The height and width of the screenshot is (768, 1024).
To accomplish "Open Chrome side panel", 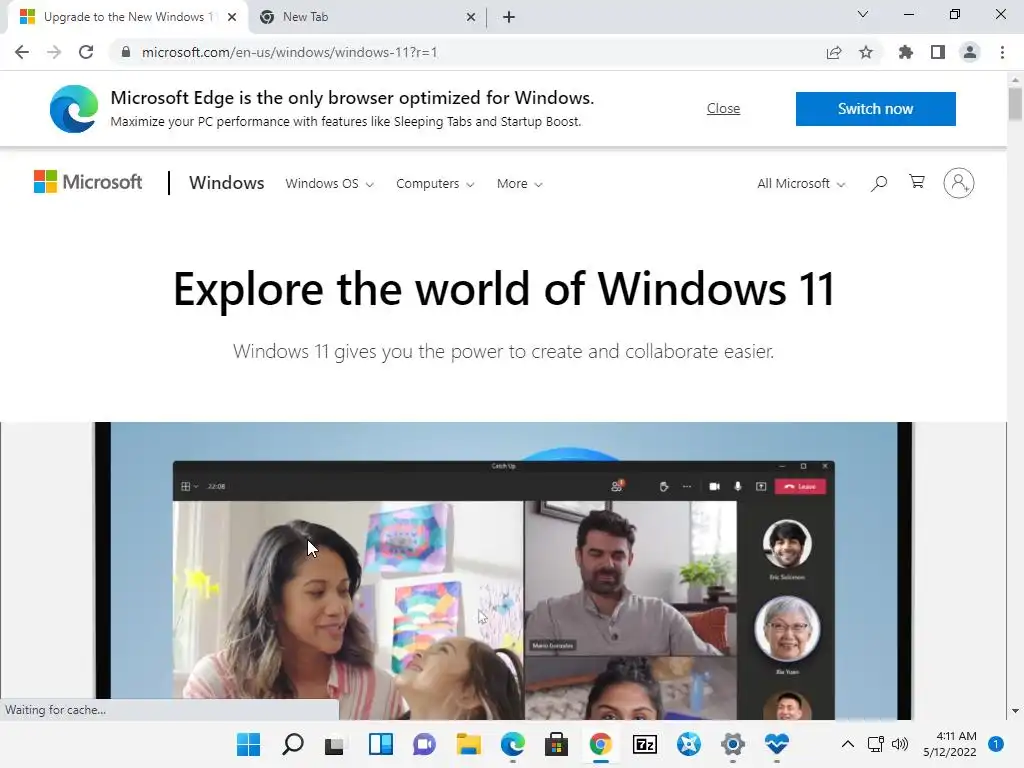I will pos(938,52).
